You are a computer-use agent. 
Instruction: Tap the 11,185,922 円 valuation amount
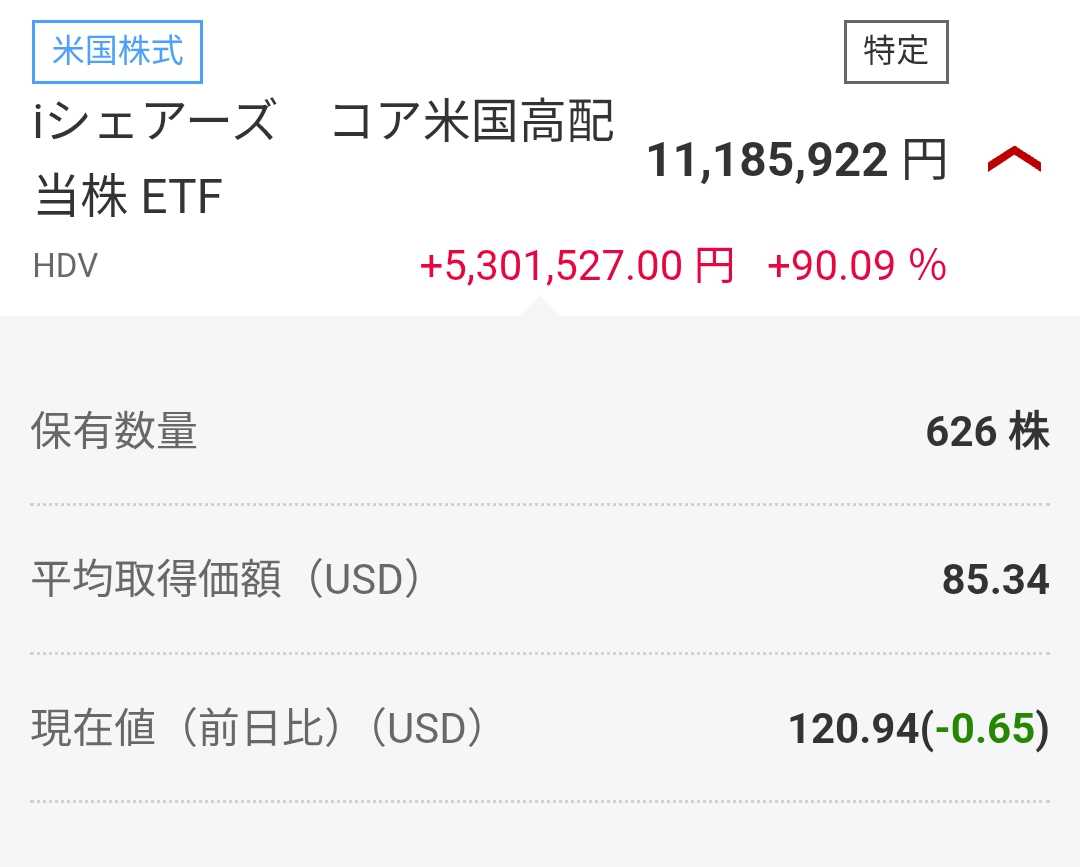766,160
